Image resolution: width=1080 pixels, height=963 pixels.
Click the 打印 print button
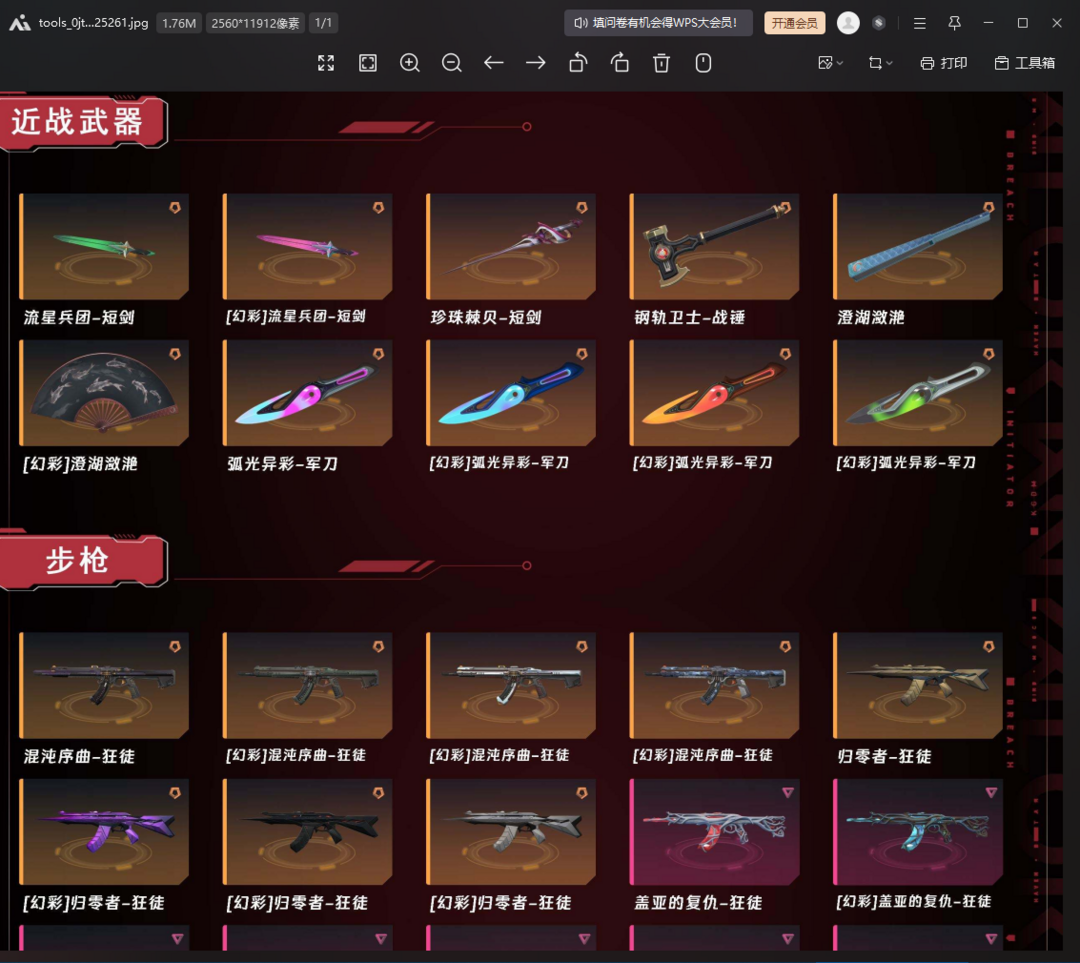944,63
